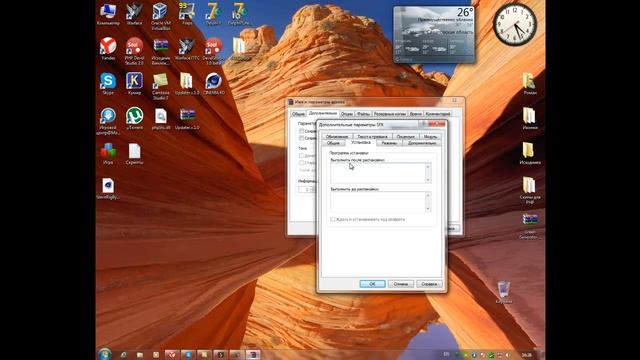
Task: Open the Delphi 7 shortcut
Action: 213,14
